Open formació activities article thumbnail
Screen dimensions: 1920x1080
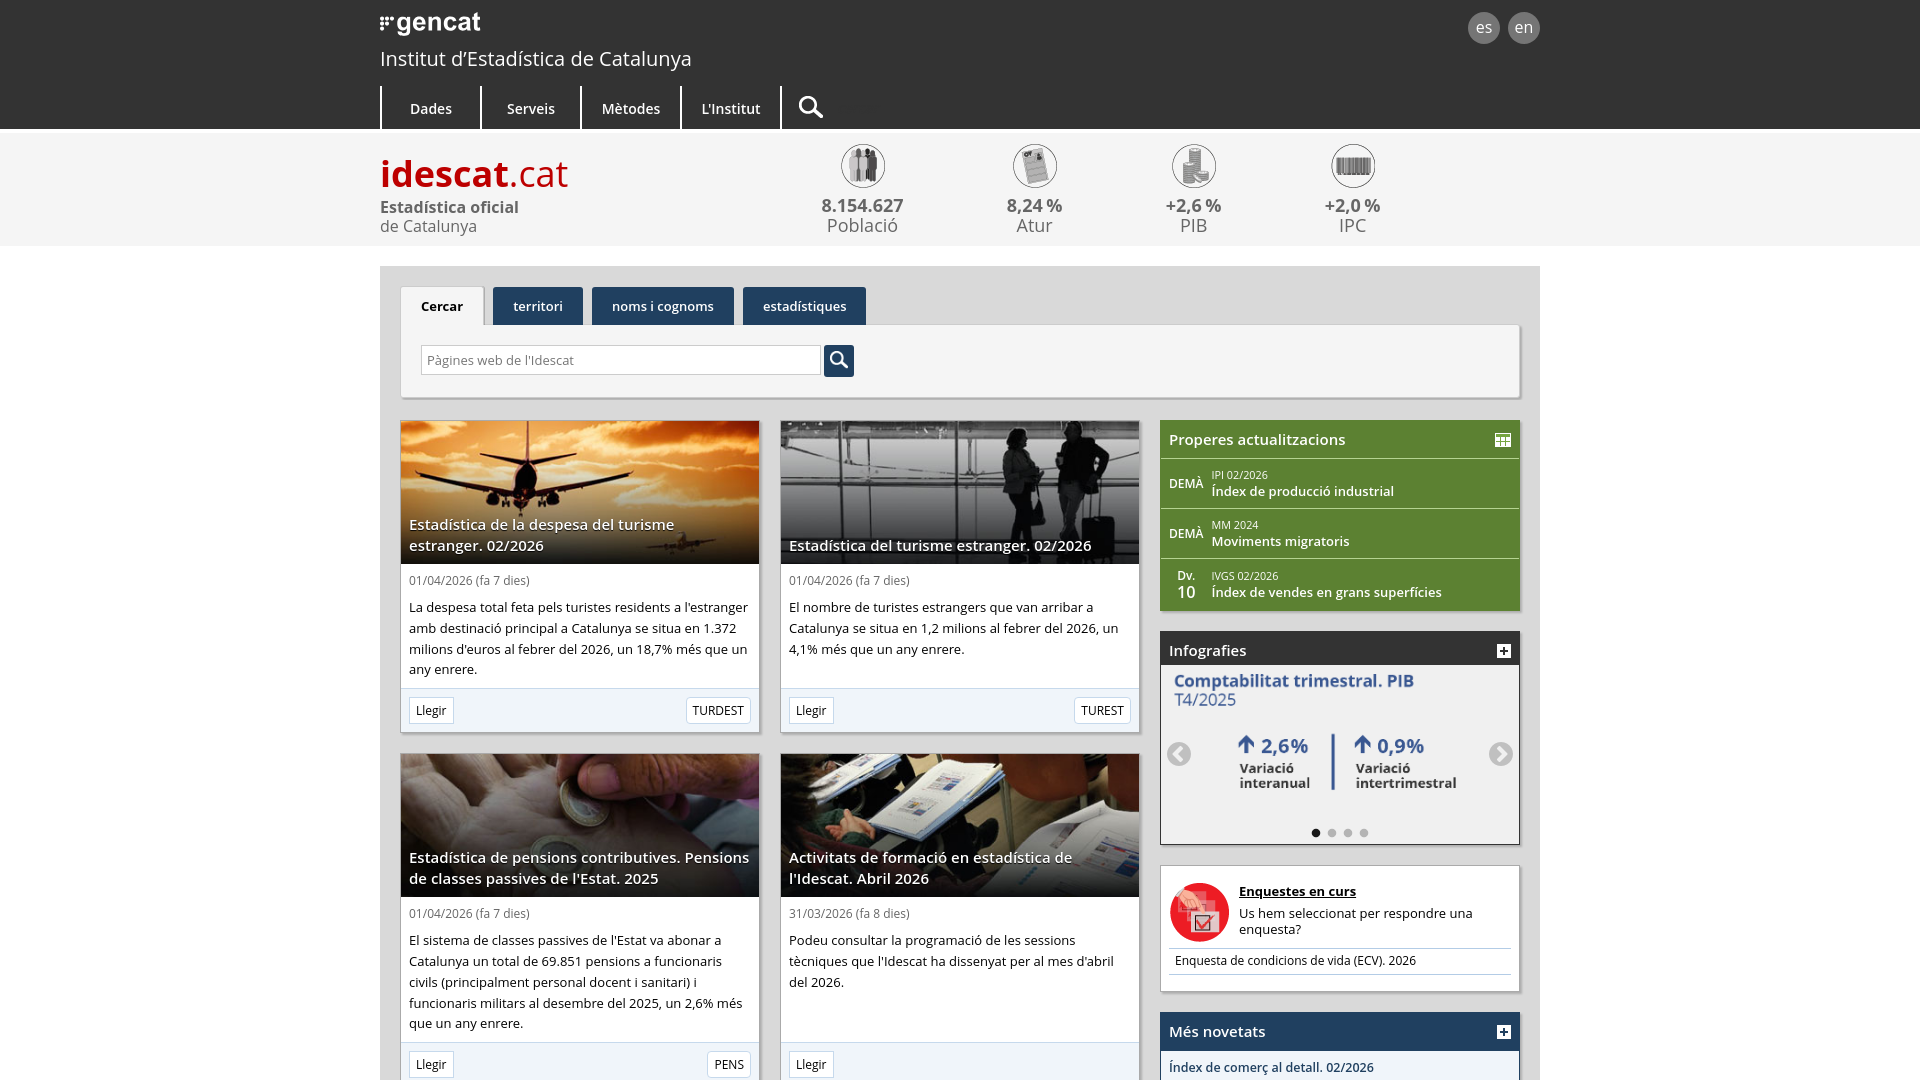[x=960, y=825]
